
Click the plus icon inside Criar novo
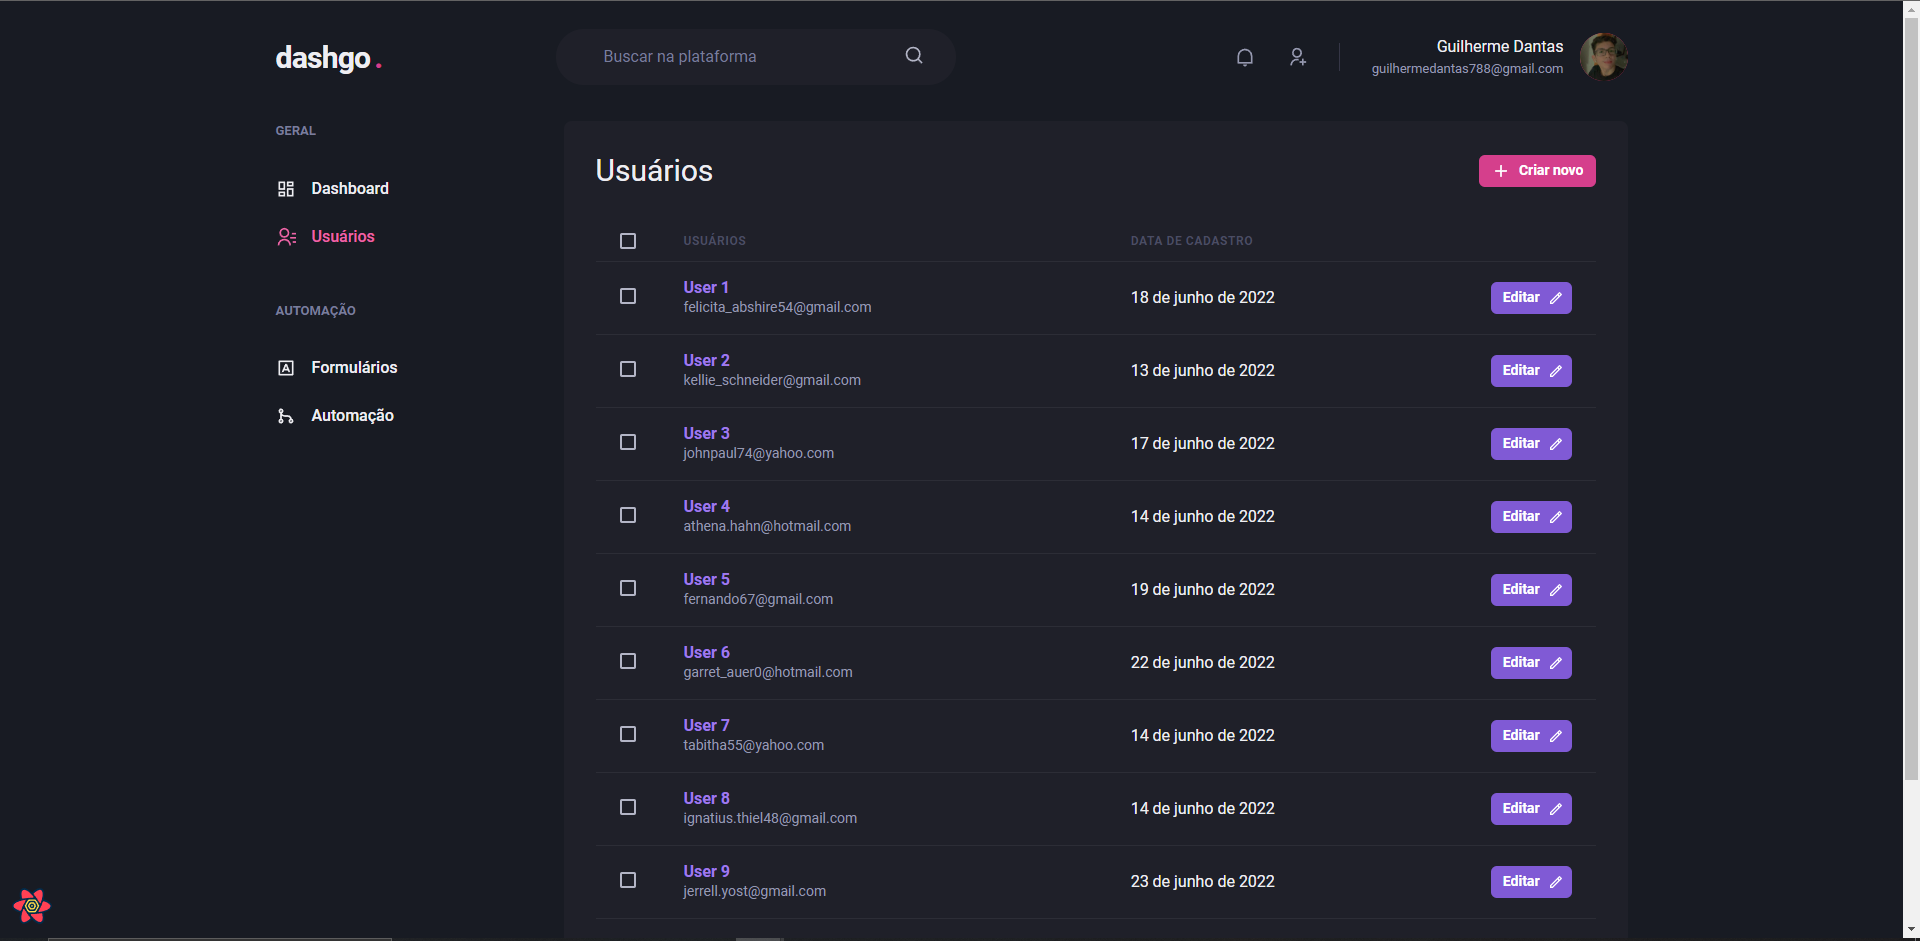[x=1500, y=171]
